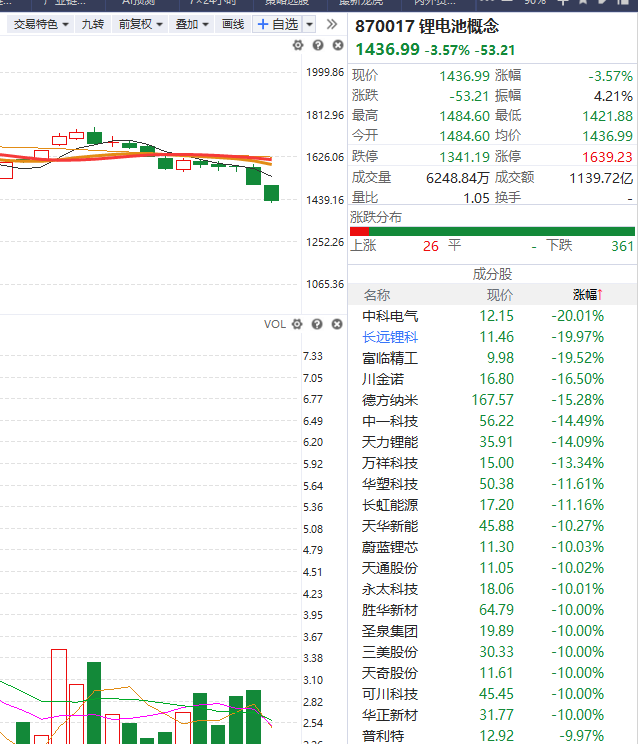Select 天力锂能 row
The image size is (638, 744).
pyautogui.click(x=492, y=442)
